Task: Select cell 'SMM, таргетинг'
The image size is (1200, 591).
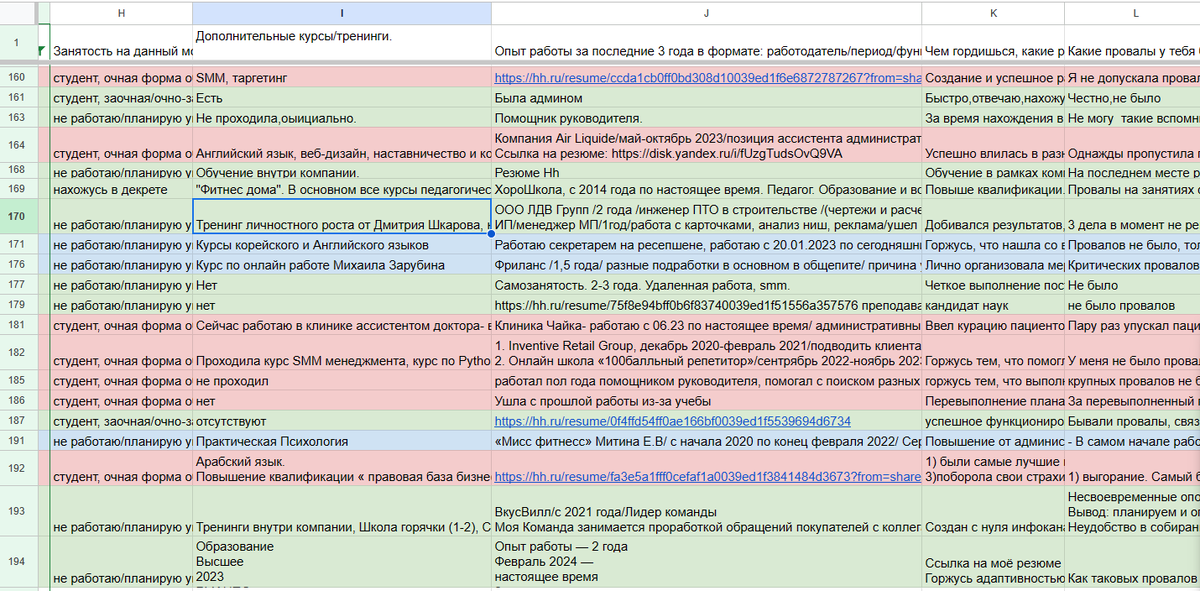Action: (341, 78)
